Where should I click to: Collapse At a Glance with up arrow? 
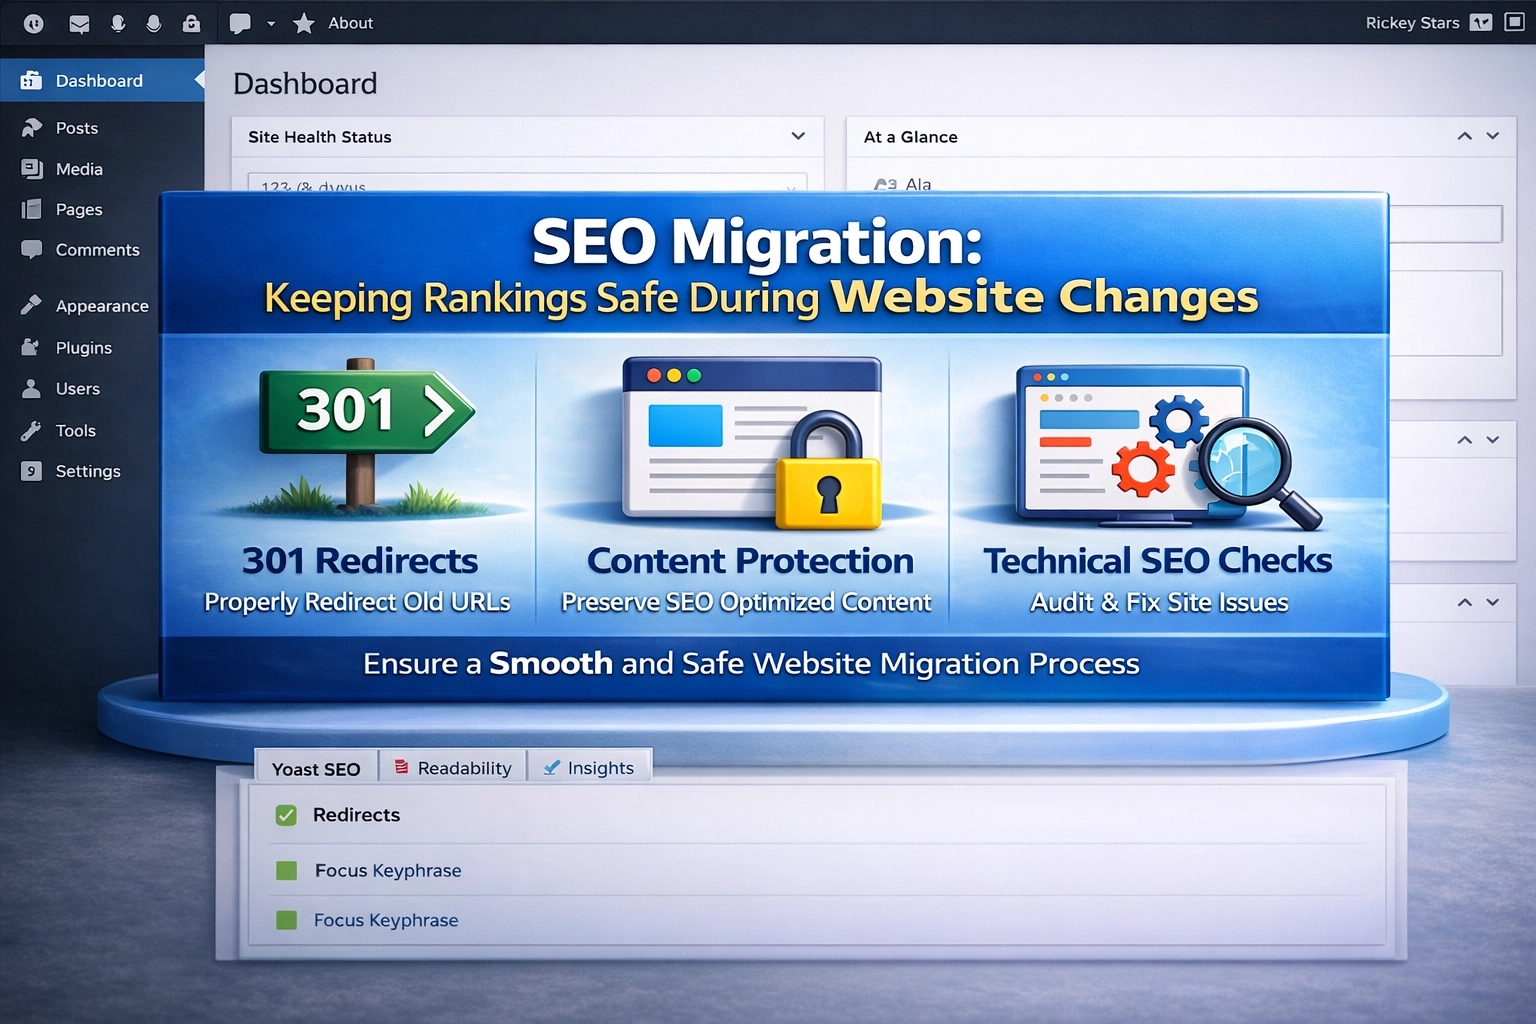pyautogui.click(x=1464, y=136)
